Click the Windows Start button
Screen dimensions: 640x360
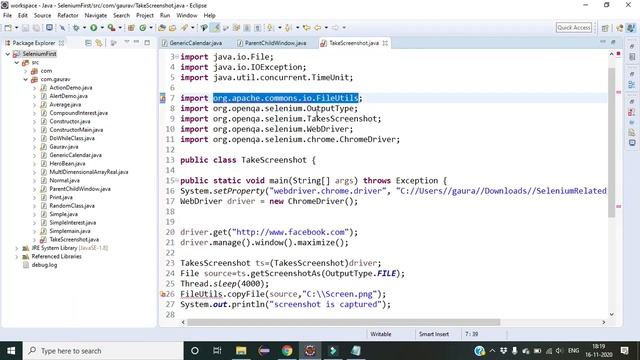coord(11,351)
